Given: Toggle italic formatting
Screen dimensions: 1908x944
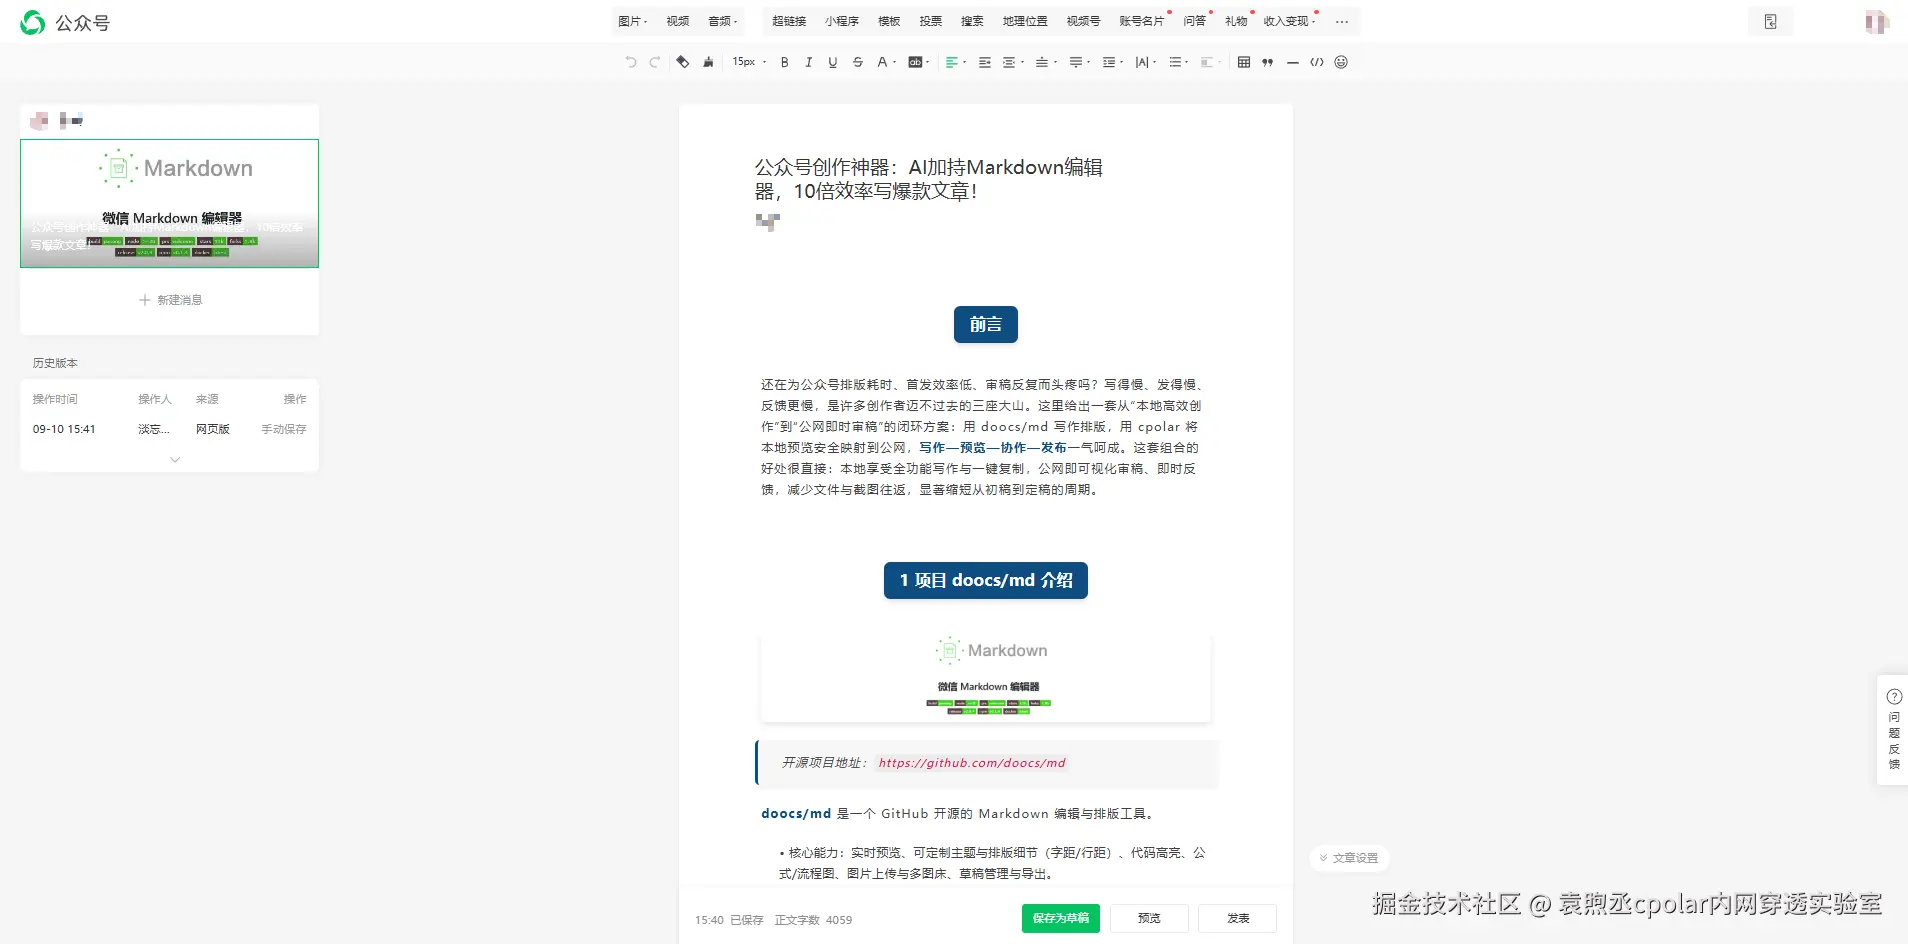Looking at the screenshot, I should coord(809,62).
